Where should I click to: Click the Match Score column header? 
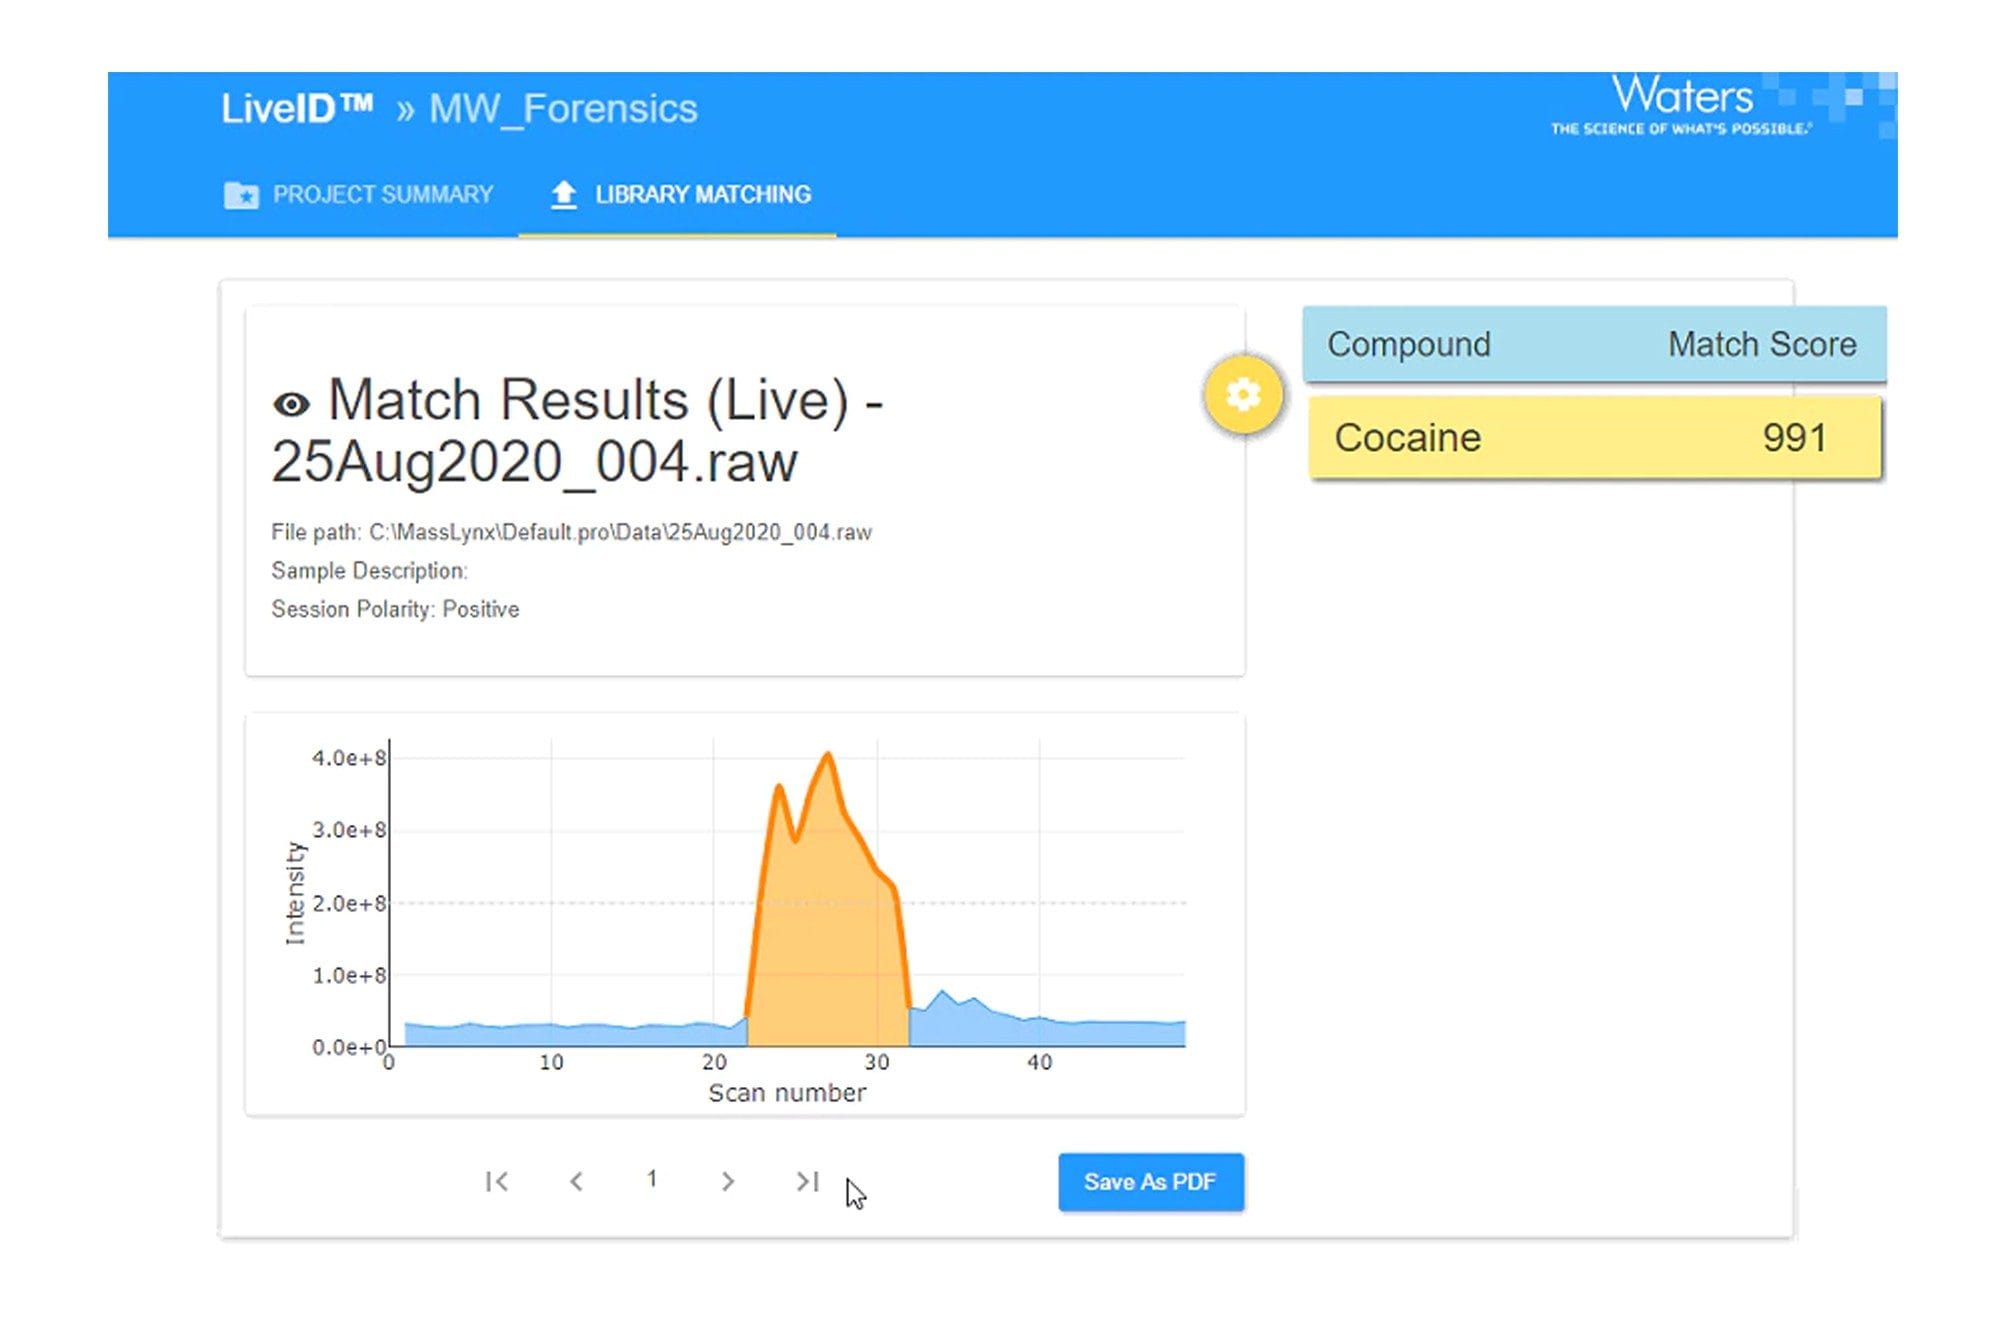1762,344
